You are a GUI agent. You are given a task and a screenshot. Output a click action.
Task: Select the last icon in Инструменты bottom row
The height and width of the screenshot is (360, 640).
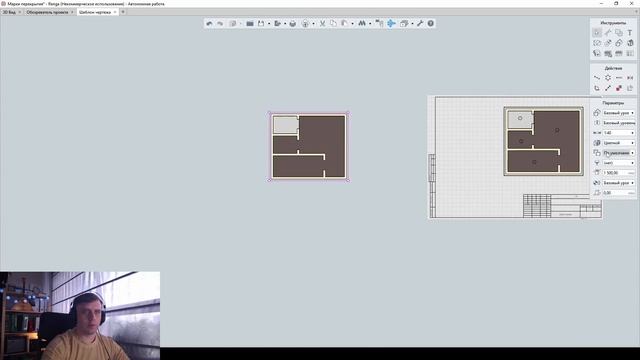pyautogui.click(x=630, y=53)
